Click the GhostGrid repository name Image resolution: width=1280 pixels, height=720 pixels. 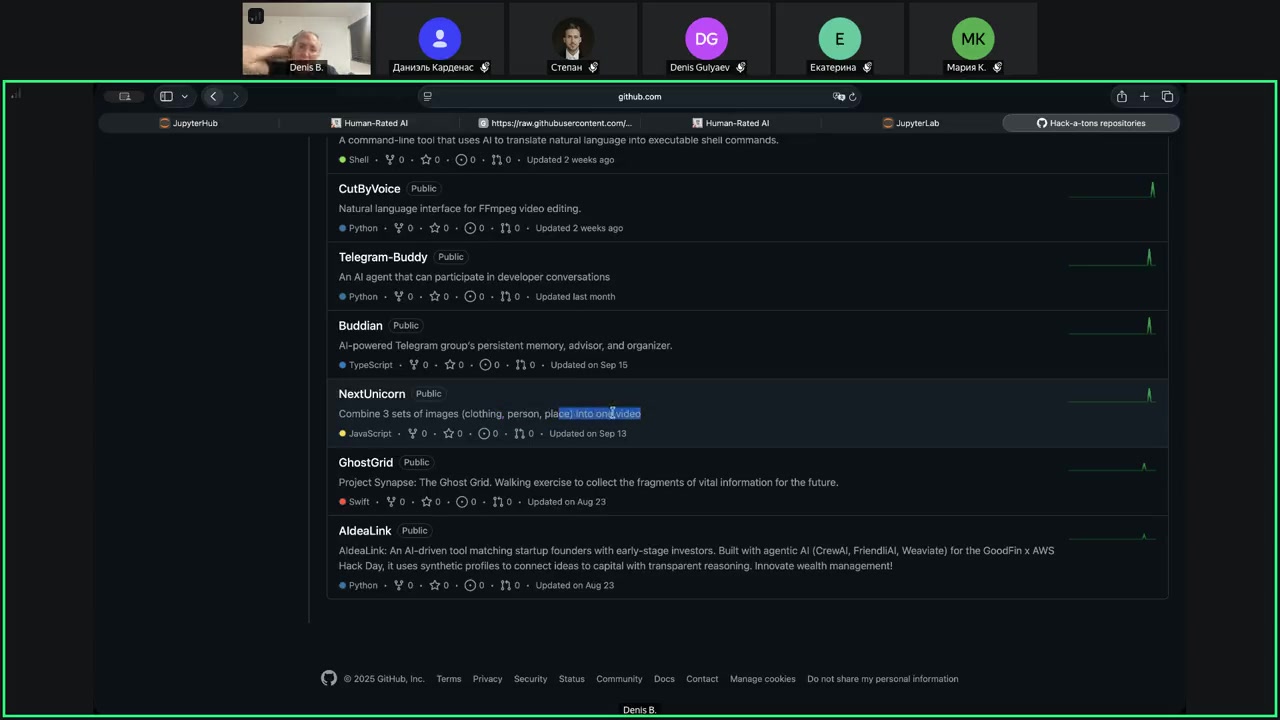coord(365,462)
